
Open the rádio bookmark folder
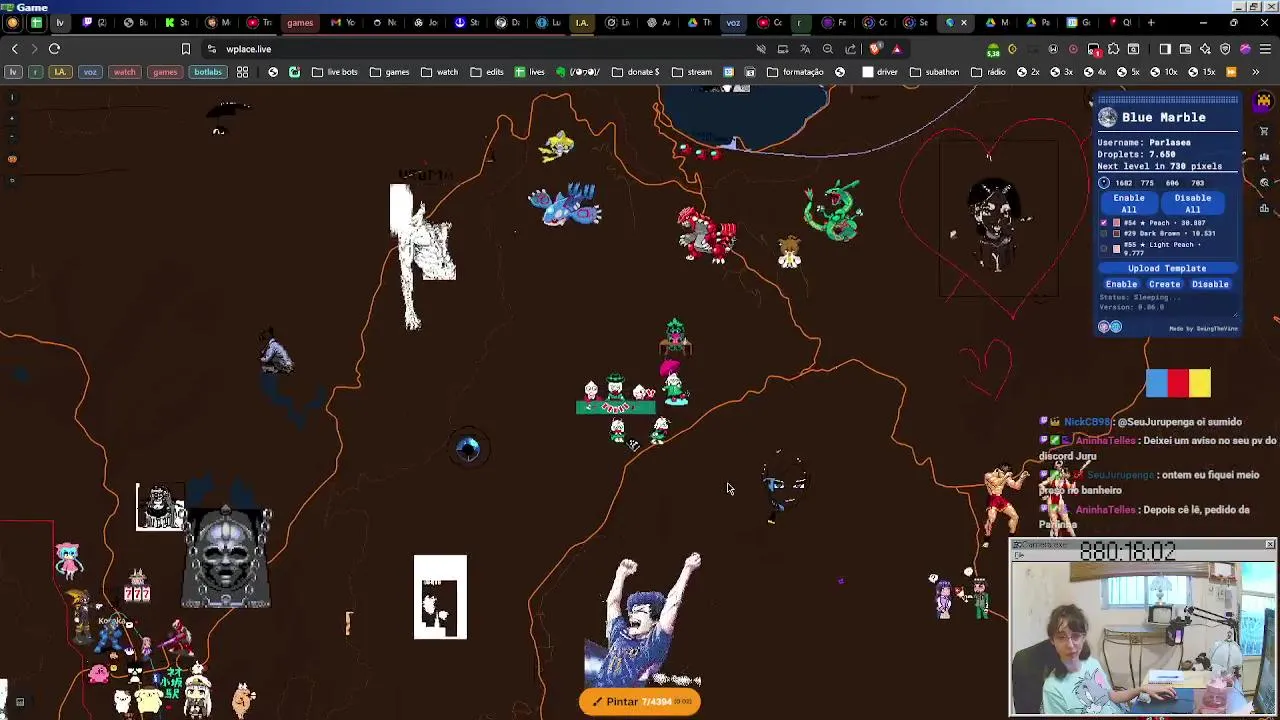coord(988,72)
